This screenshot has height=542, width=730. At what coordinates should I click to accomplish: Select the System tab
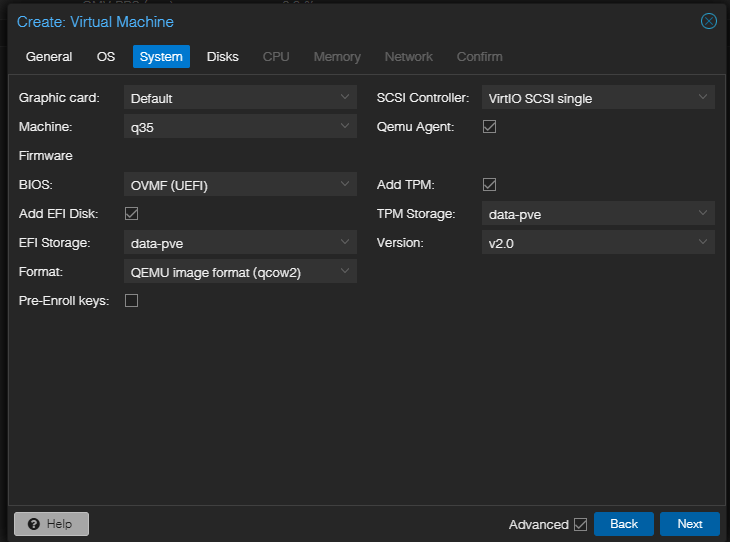tap(161, 56)
